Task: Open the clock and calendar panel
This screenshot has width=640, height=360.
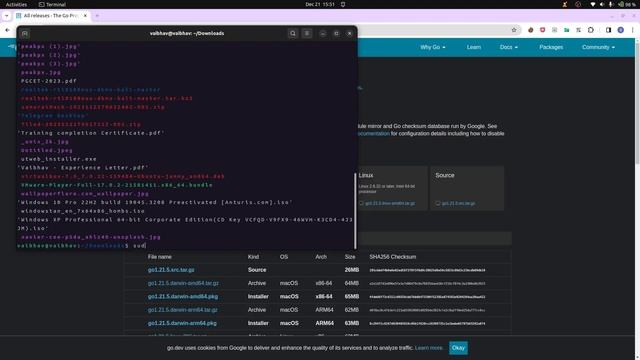Action: pyautogui.click(x=320, y=4)
